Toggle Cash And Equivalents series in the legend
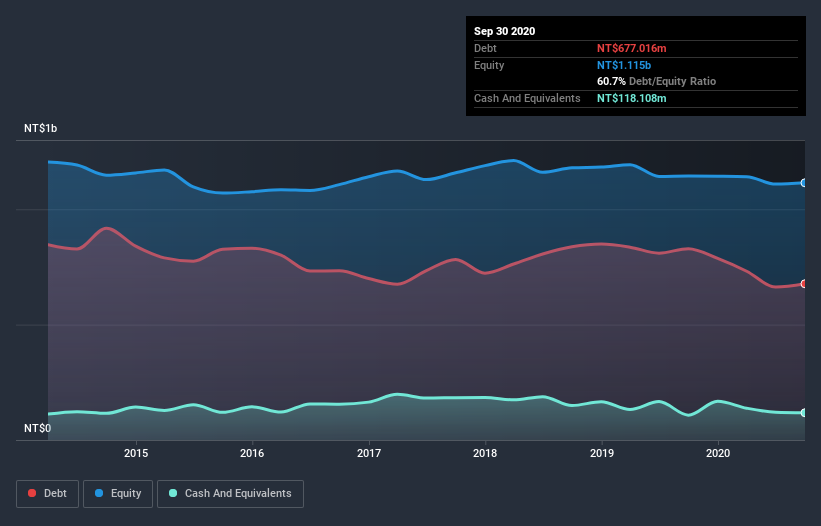The width and height of the screenshot is (821, 526). (x=230, y=494)
